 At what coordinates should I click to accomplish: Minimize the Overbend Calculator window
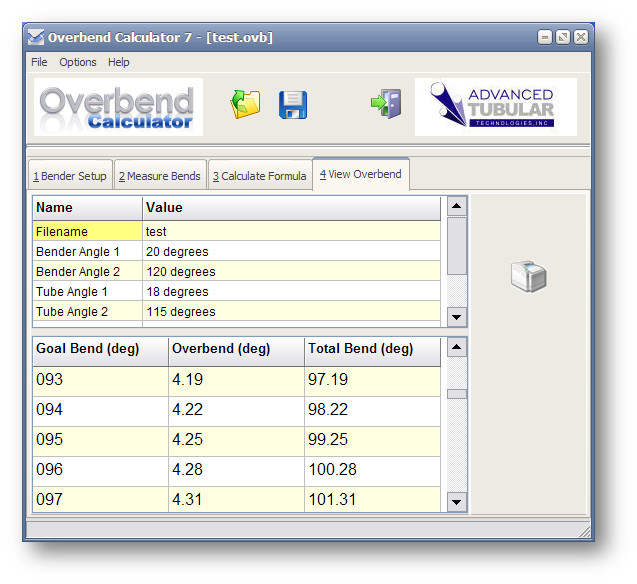[x=545, y=37]
